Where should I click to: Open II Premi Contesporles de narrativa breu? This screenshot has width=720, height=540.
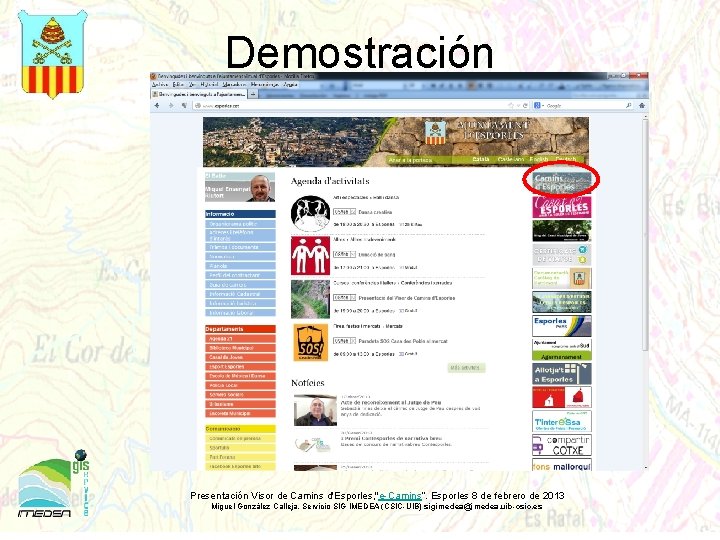point(391,438)
